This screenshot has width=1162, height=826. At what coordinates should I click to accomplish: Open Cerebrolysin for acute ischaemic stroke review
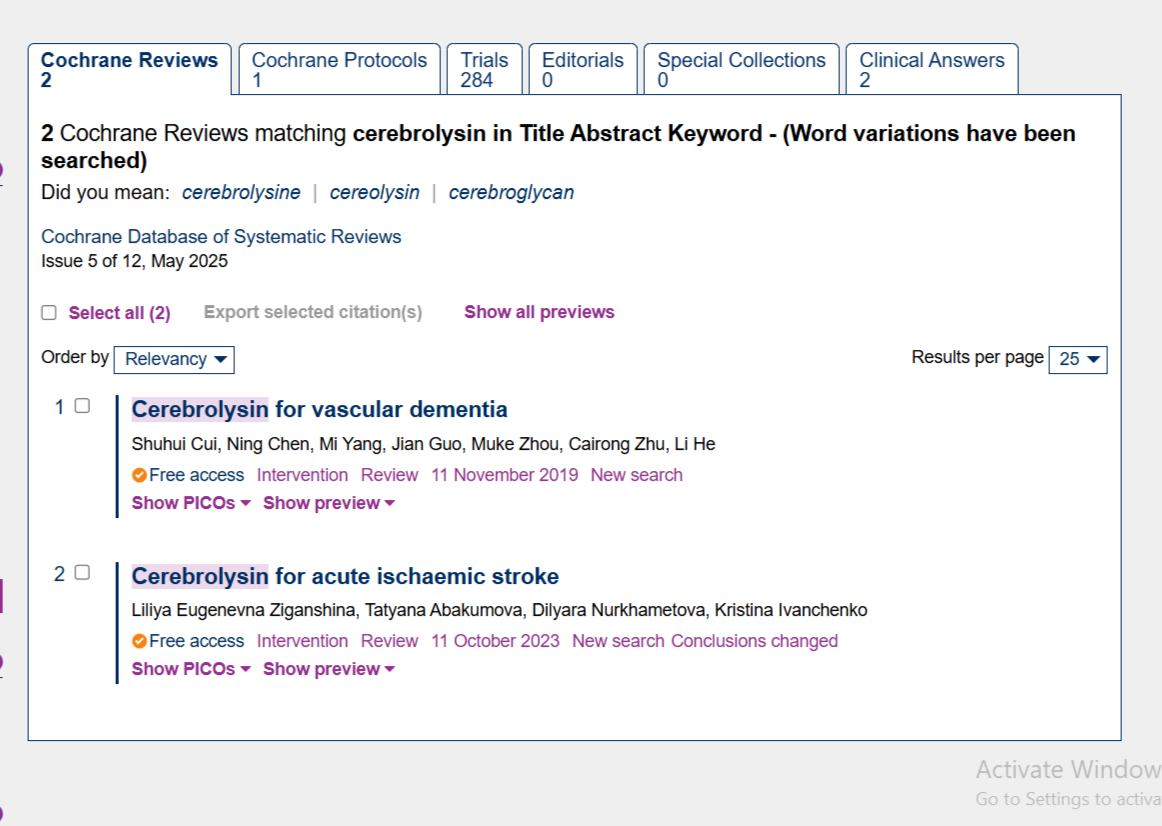click(x=345, y=576)
